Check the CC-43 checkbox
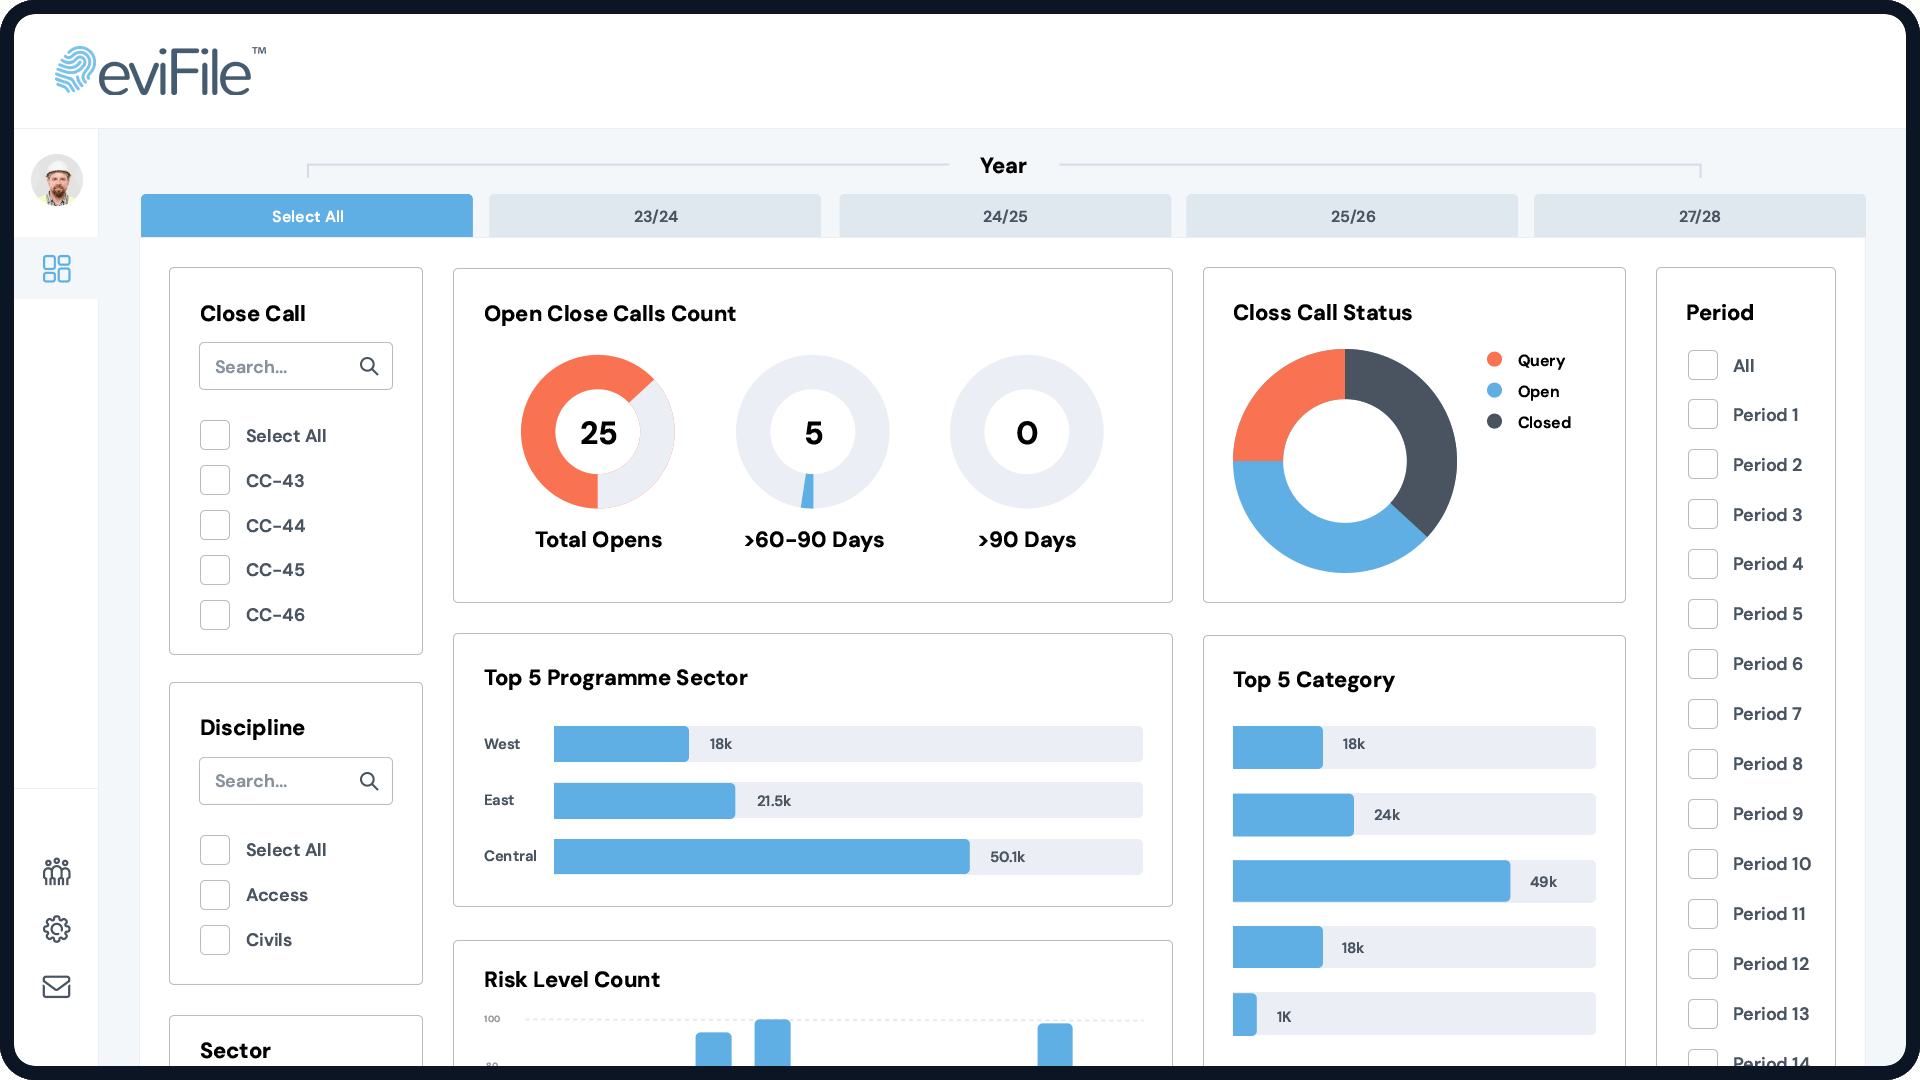 pos(215,480)
